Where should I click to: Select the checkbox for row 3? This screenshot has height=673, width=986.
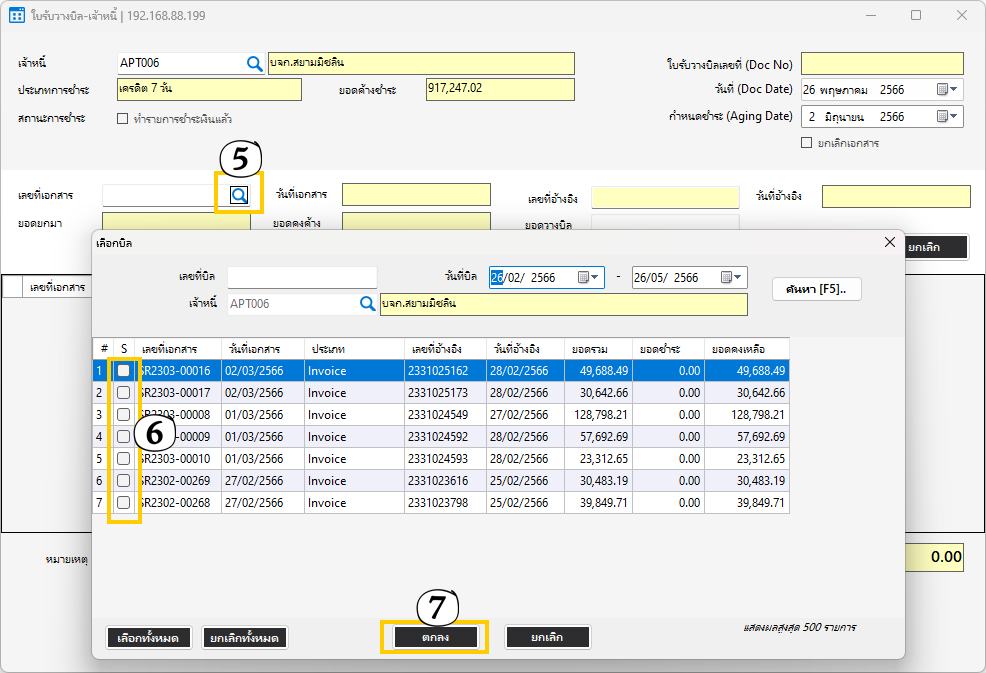(x=123, y=415)
